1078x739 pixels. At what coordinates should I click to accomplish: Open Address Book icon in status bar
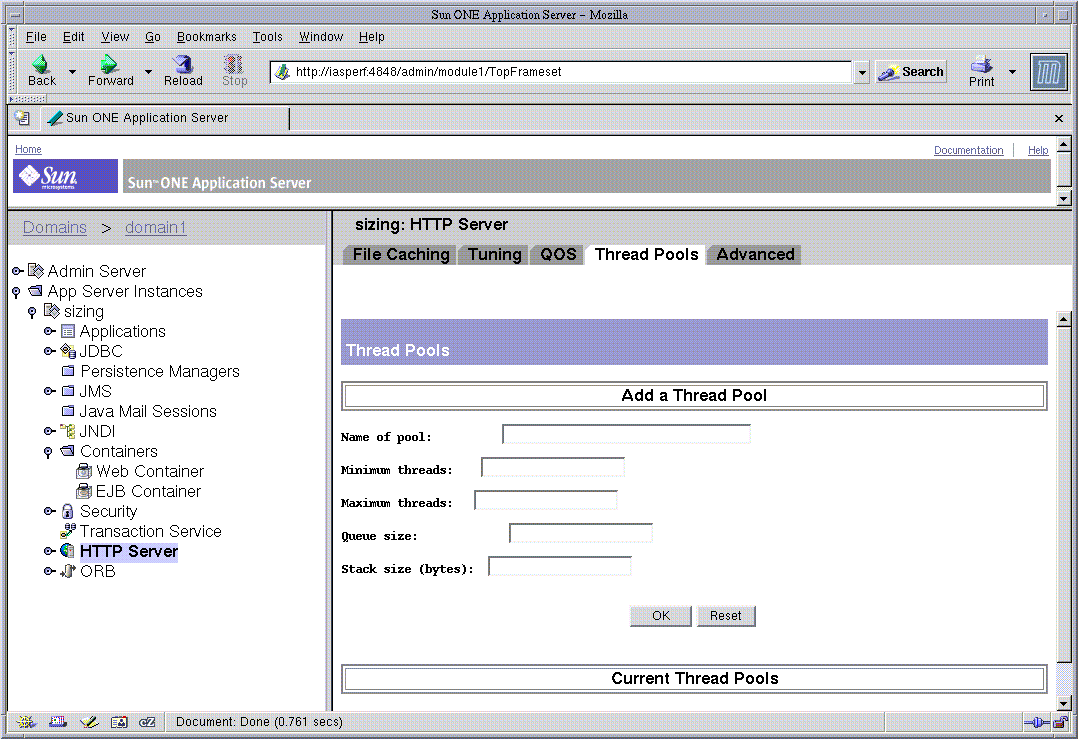(x=119, y=722)
